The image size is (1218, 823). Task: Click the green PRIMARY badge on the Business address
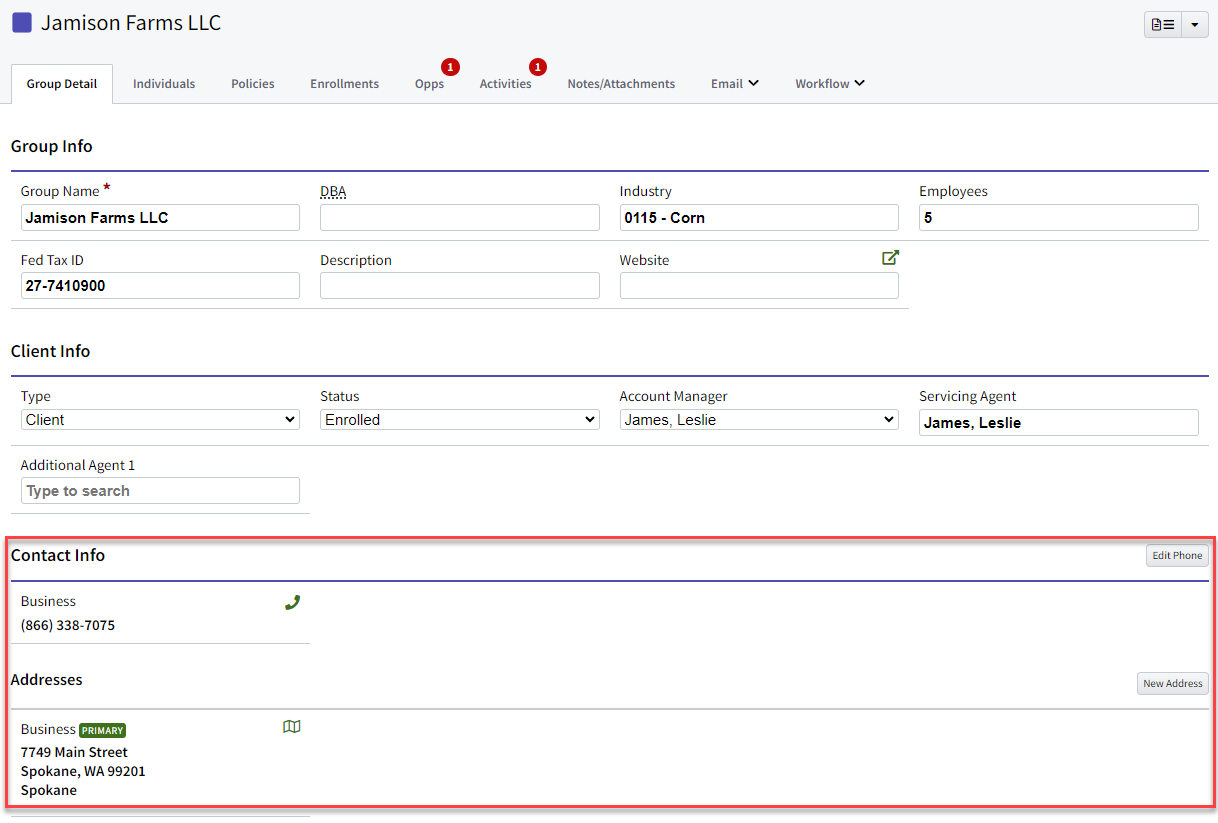[102, 729]
